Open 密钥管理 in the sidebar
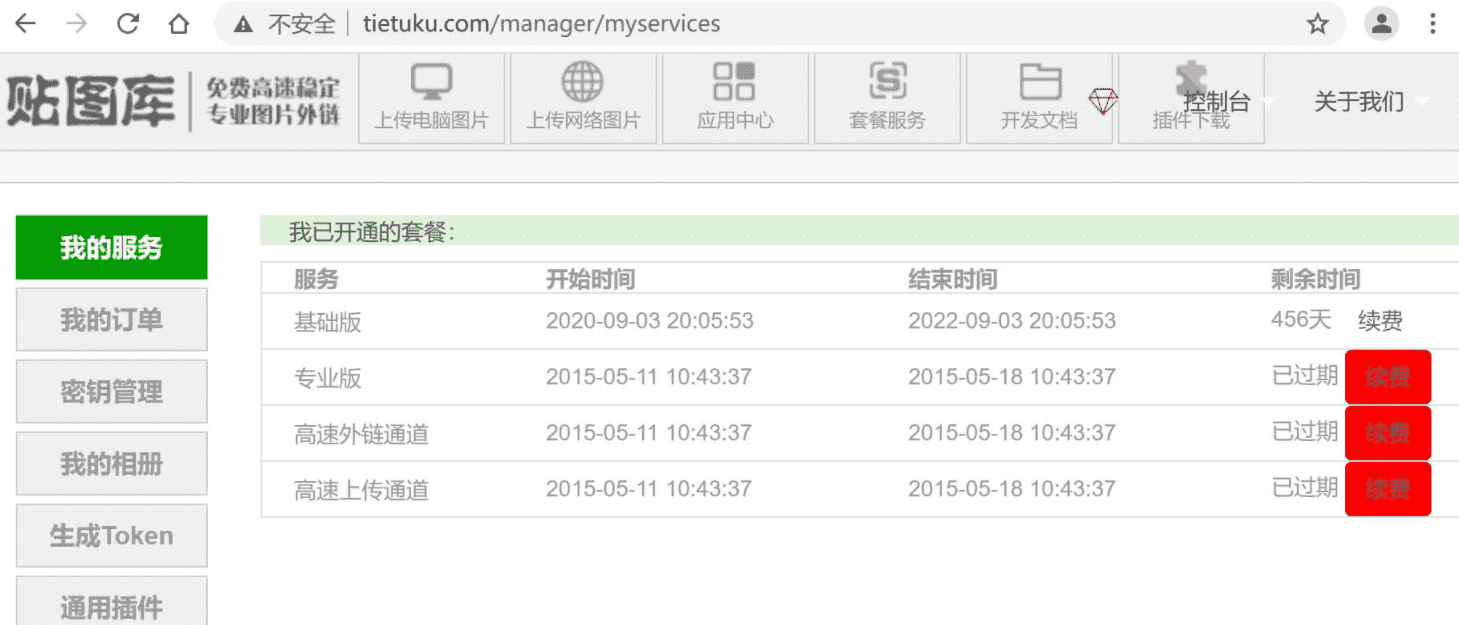 111,392
